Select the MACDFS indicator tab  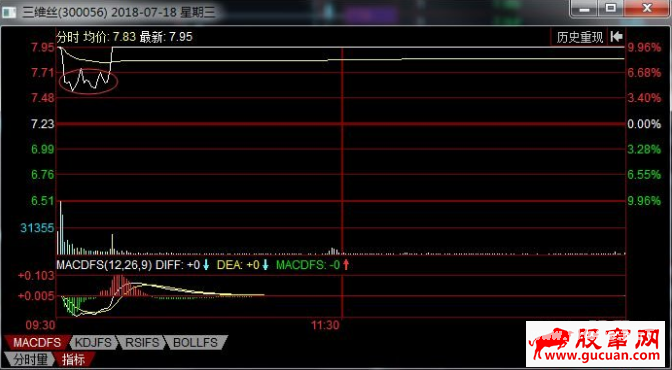point(36,343)
